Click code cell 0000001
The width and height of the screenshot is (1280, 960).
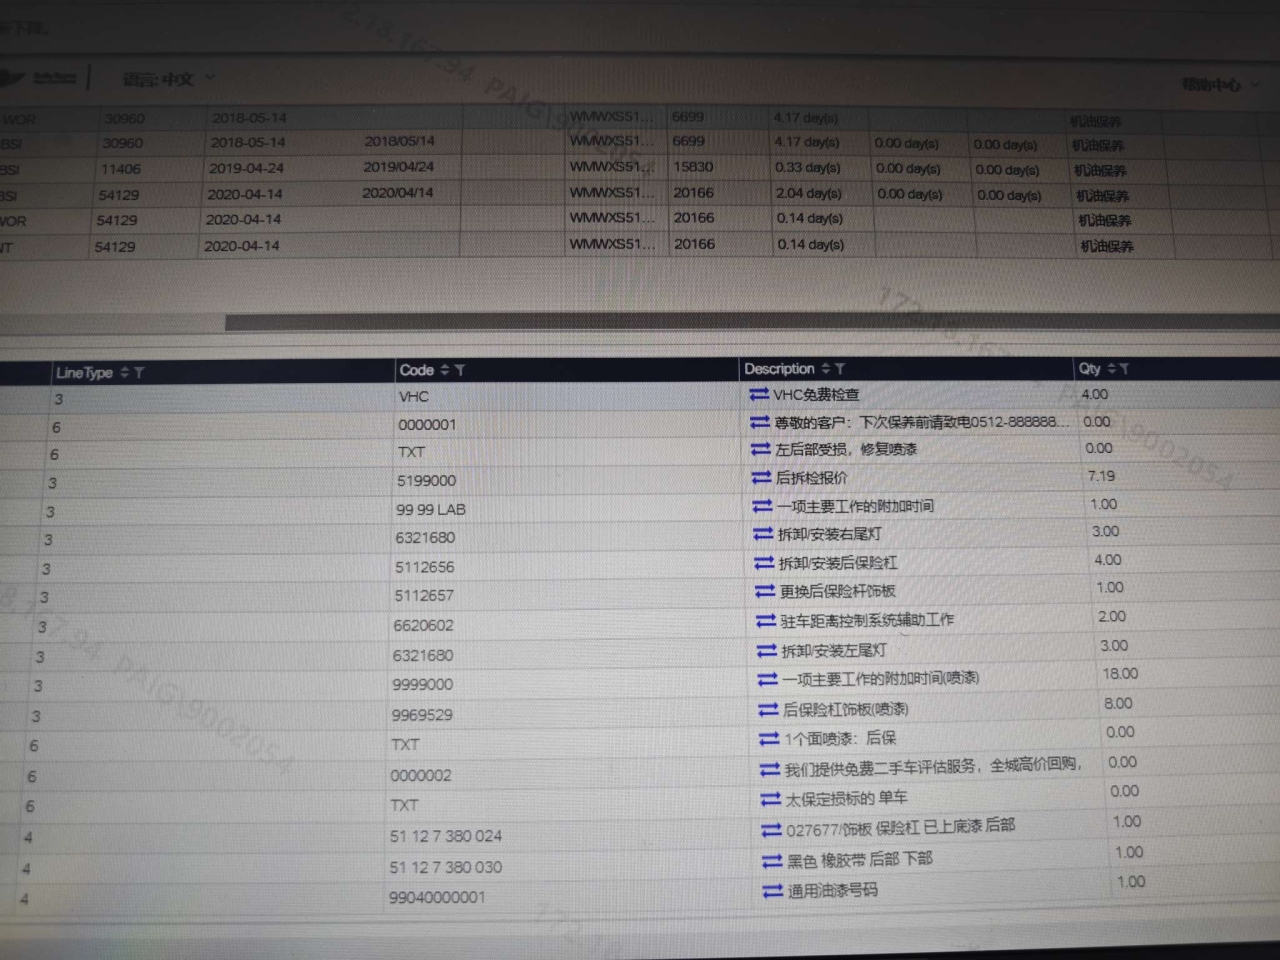(x=427, y=425)
